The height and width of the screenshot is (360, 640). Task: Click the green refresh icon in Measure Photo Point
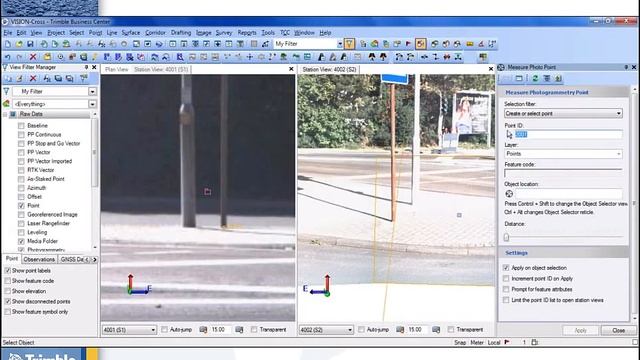point(535,78)
